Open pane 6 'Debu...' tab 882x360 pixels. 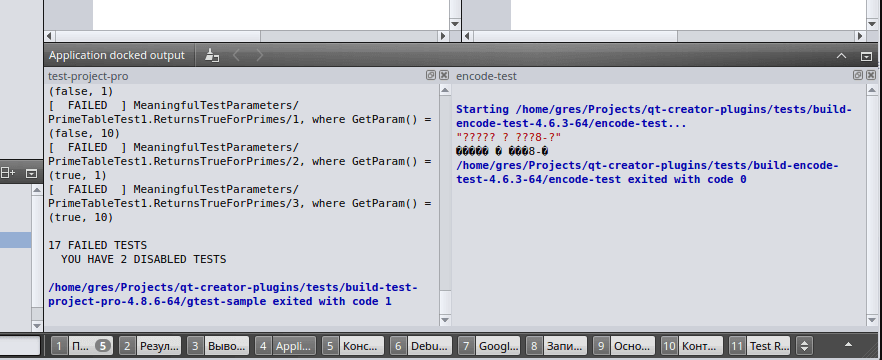point(421,345)
